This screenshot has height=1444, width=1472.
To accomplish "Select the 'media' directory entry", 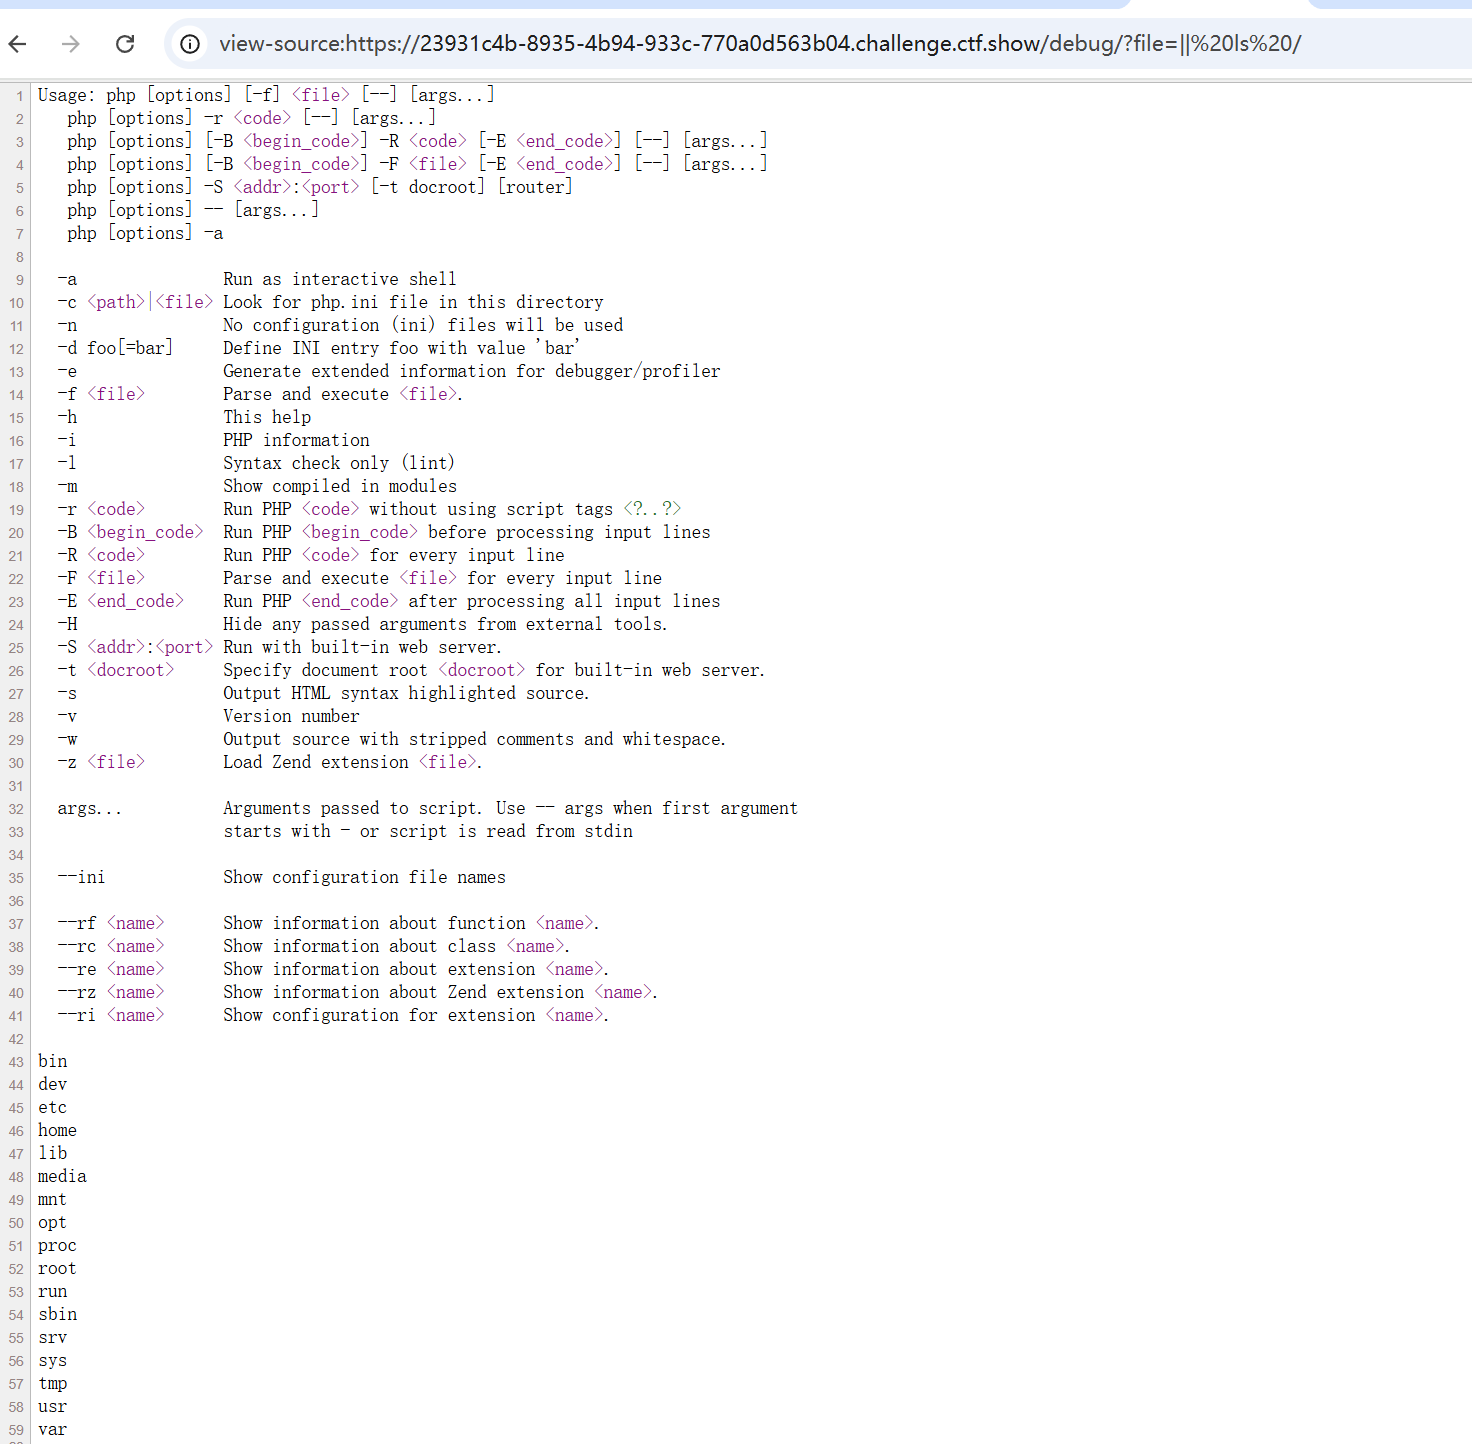I will (62, 1176).
